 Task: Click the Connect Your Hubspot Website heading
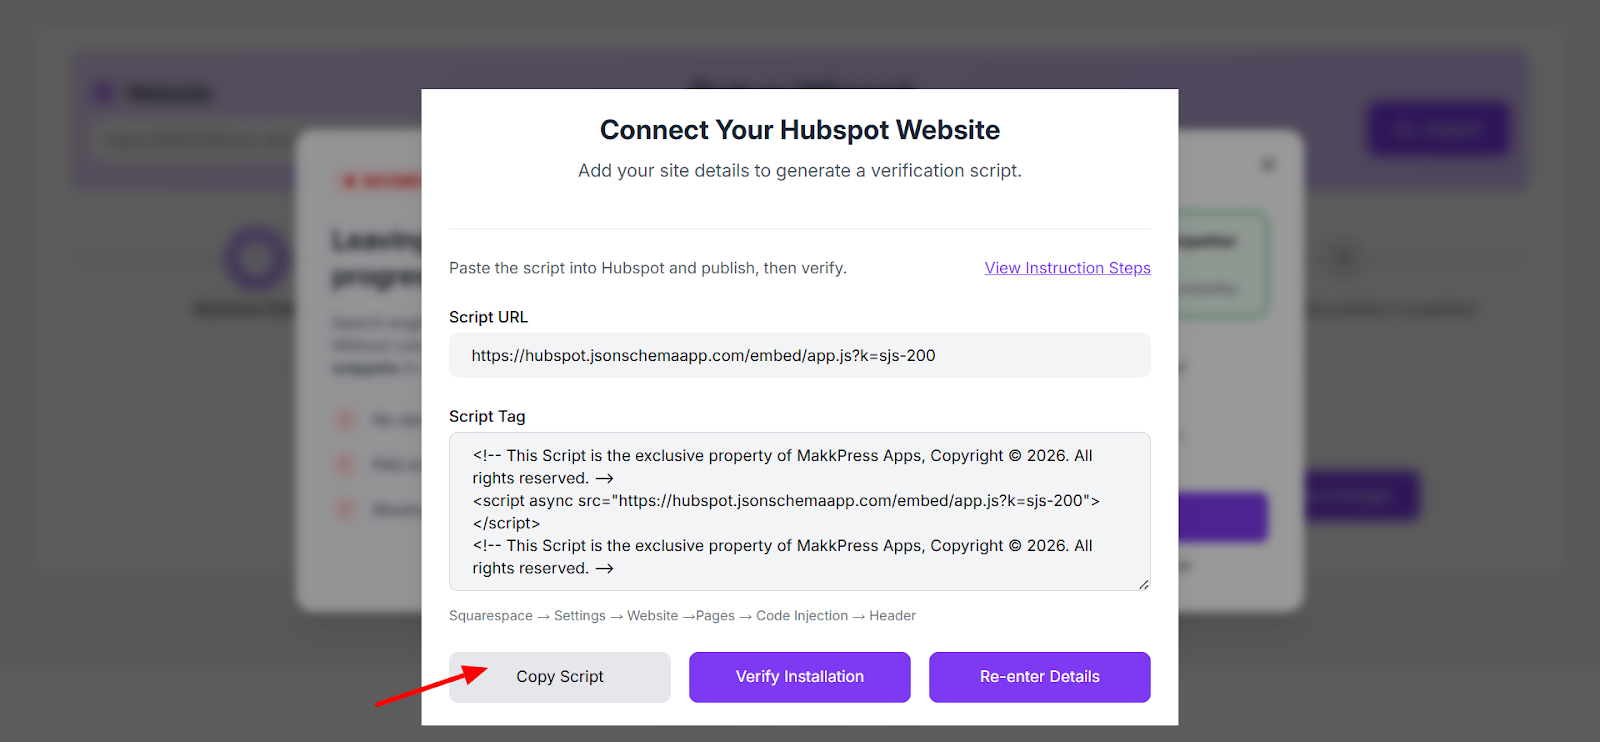click(799, 130)
